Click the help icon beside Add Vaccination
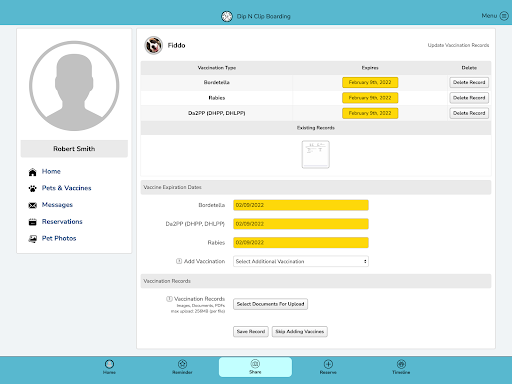 (x=179, y=261)
